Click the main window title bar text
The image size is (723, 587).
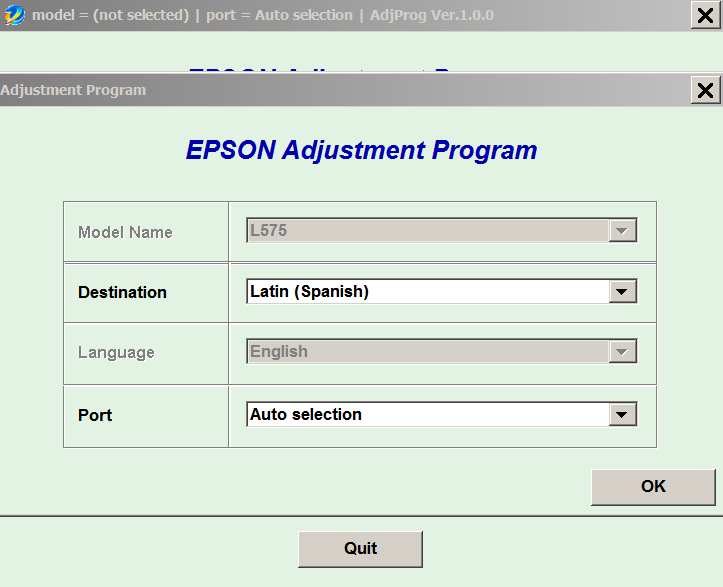point(263,15)
